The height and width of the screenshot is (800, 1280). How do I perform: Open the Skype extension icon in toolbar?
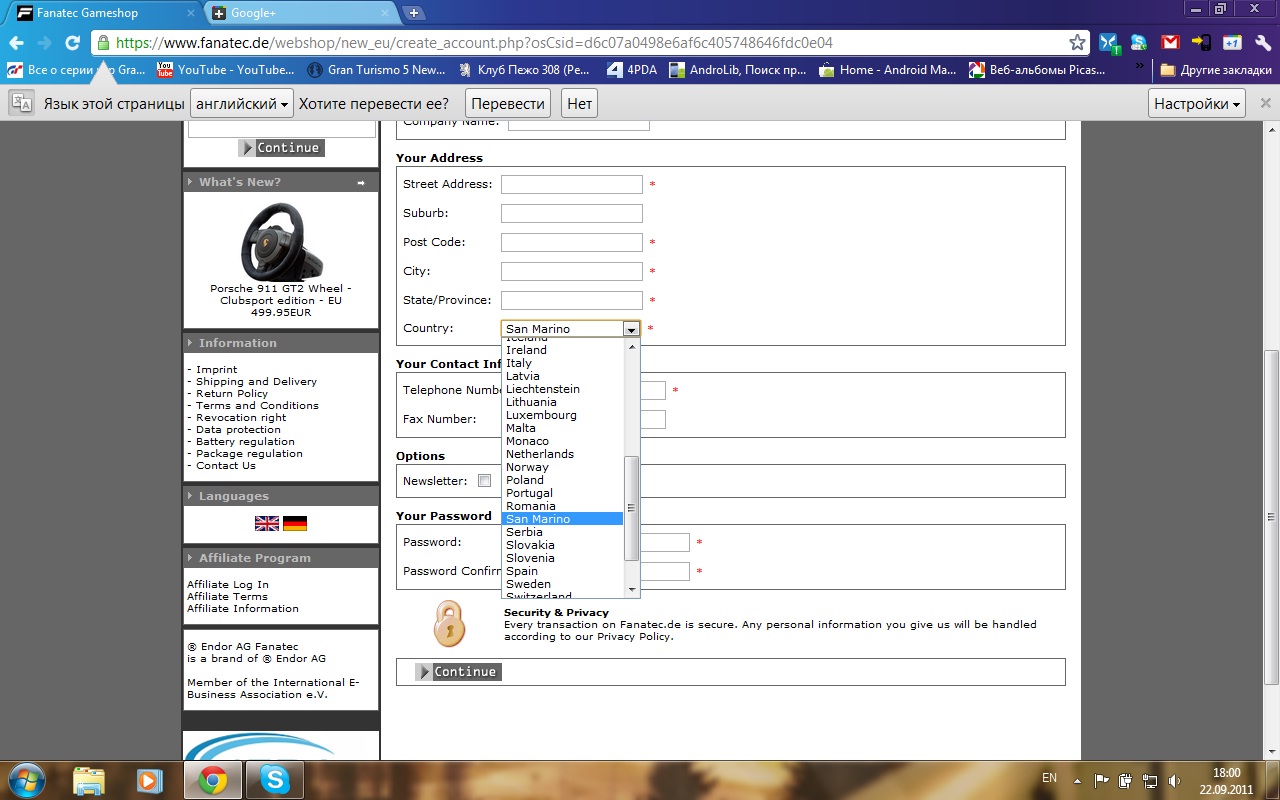pos(1139,43)
